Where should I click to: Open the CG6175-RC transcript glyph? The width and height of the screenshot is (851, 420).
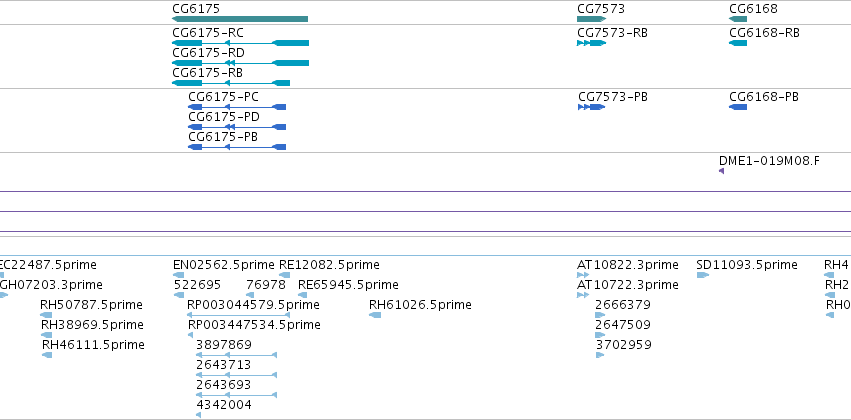[240, 43]
